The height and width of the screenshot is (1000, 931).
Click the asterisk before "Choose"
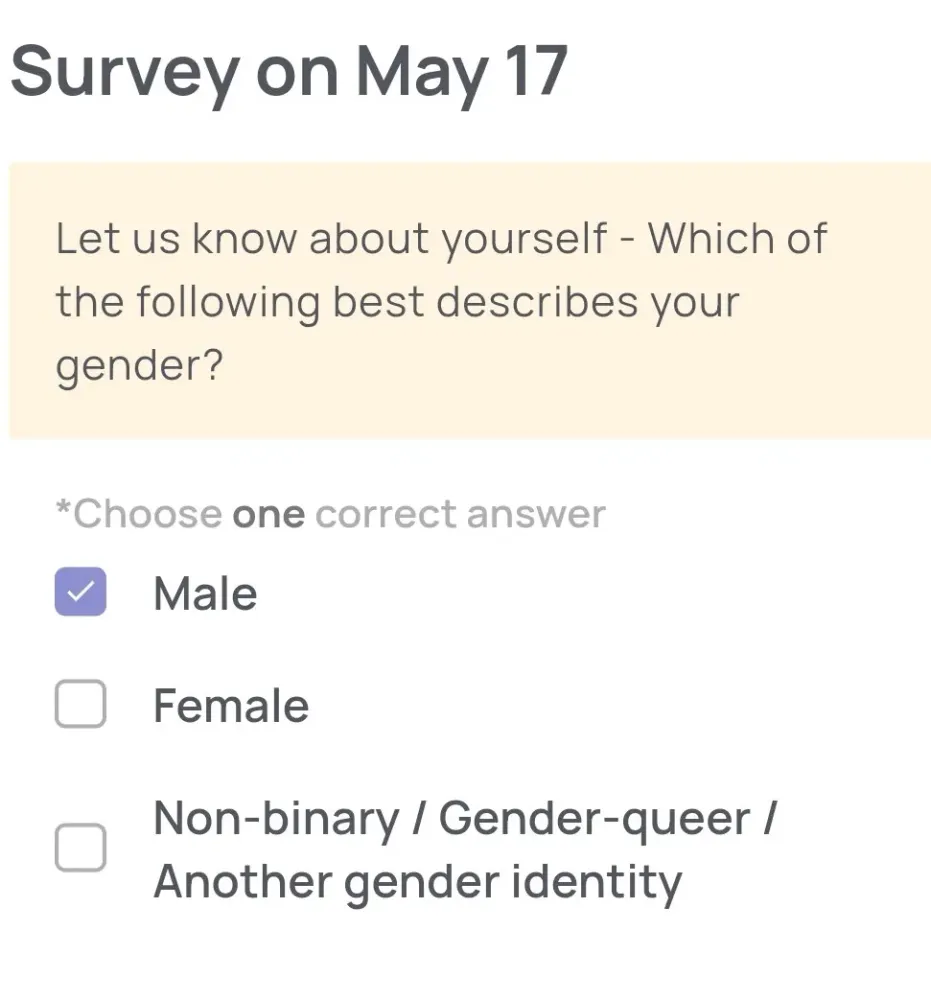pyautogui.click(x=63, y=512)
